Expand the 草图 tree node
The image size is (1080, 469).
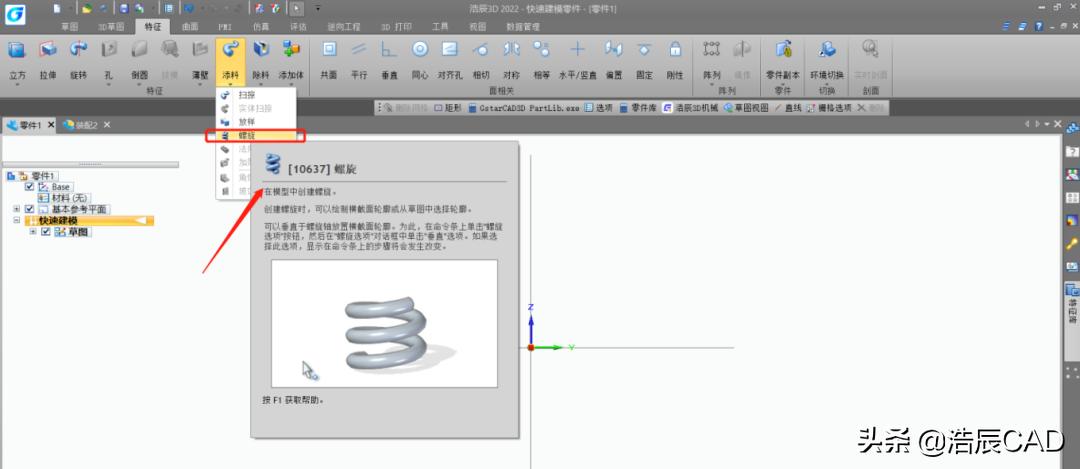pos(32,232)
